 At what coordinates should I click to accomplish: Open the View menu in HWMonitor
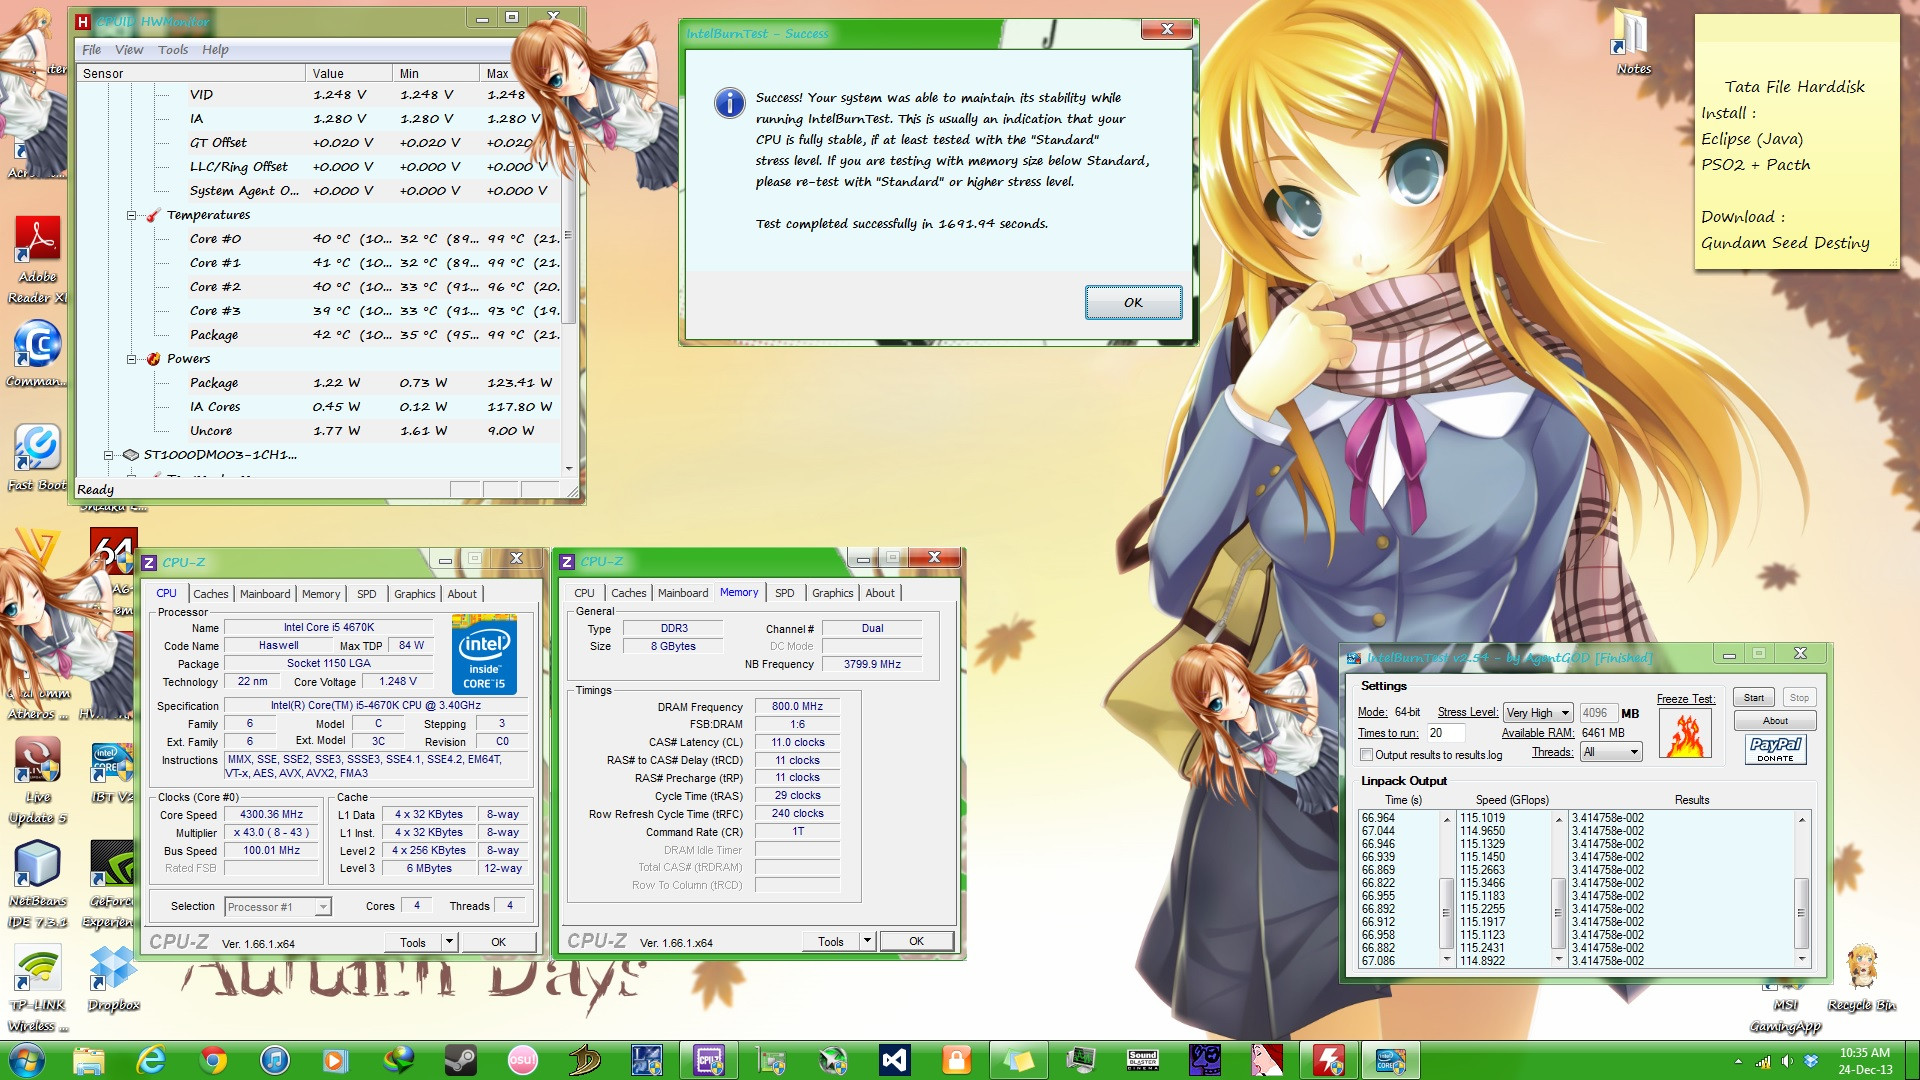[x=129, y=50]
